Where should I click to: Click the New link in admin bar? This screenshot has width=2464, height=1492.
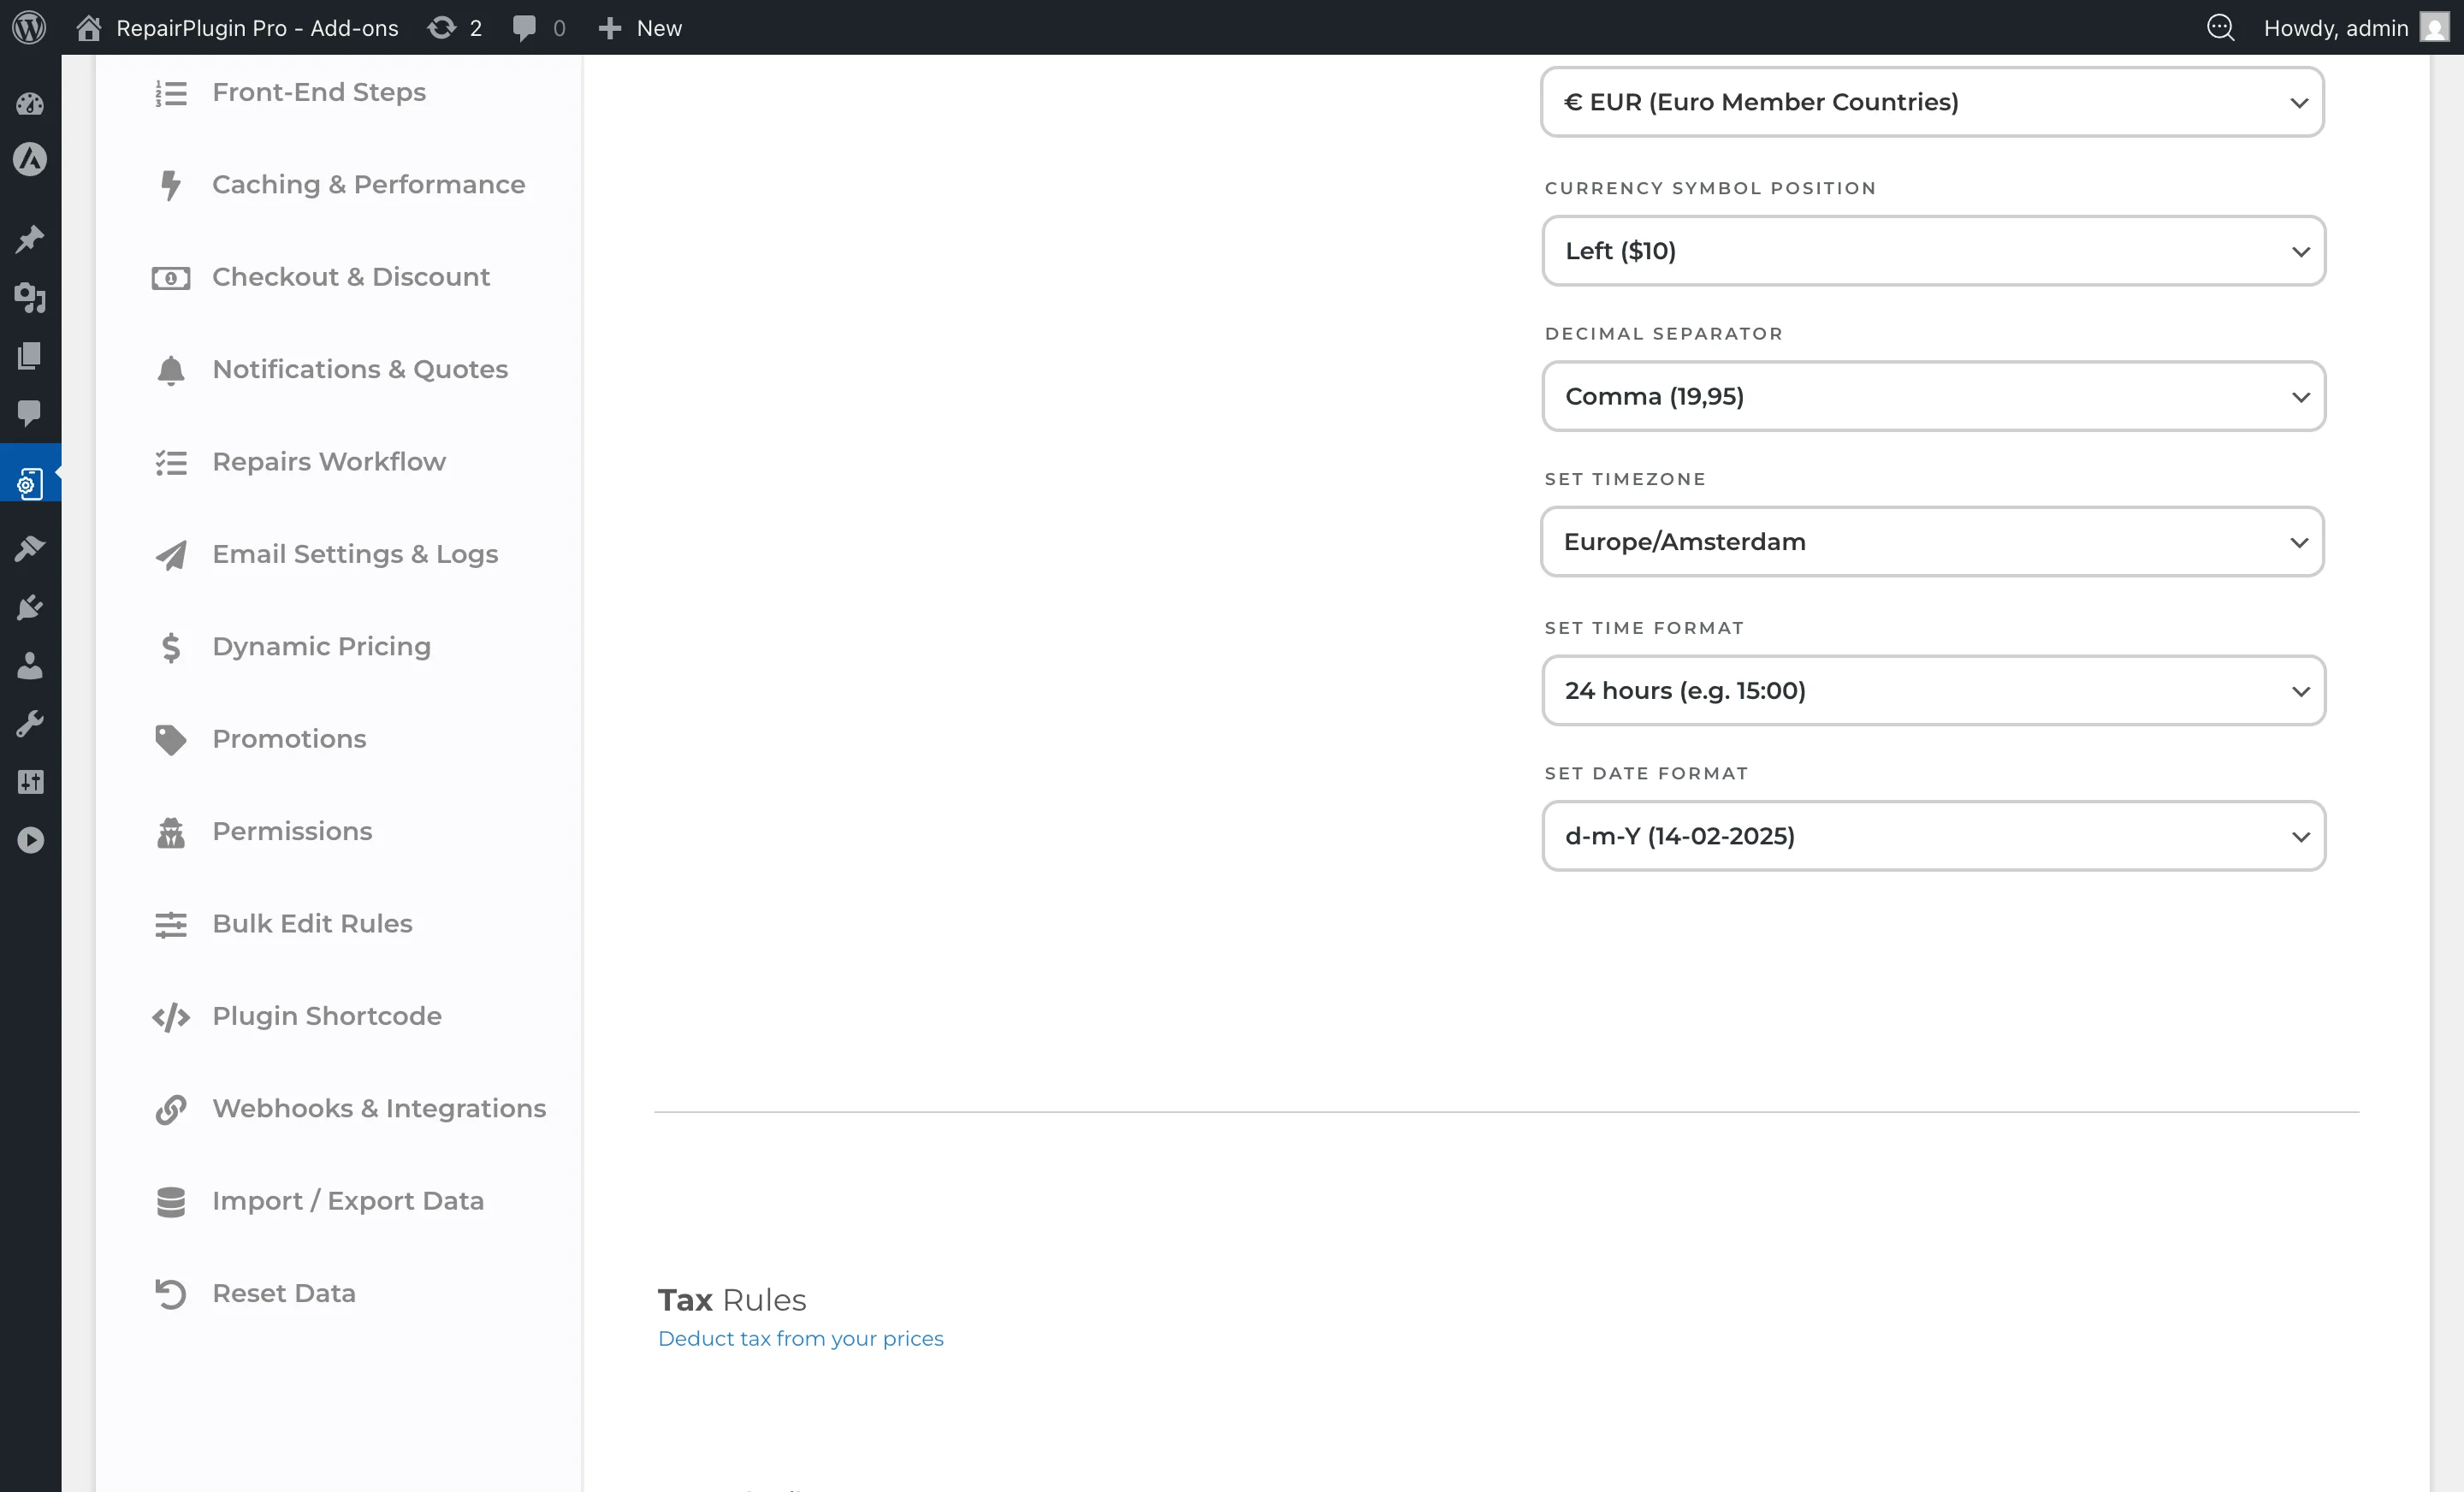[x=659, y=28]
